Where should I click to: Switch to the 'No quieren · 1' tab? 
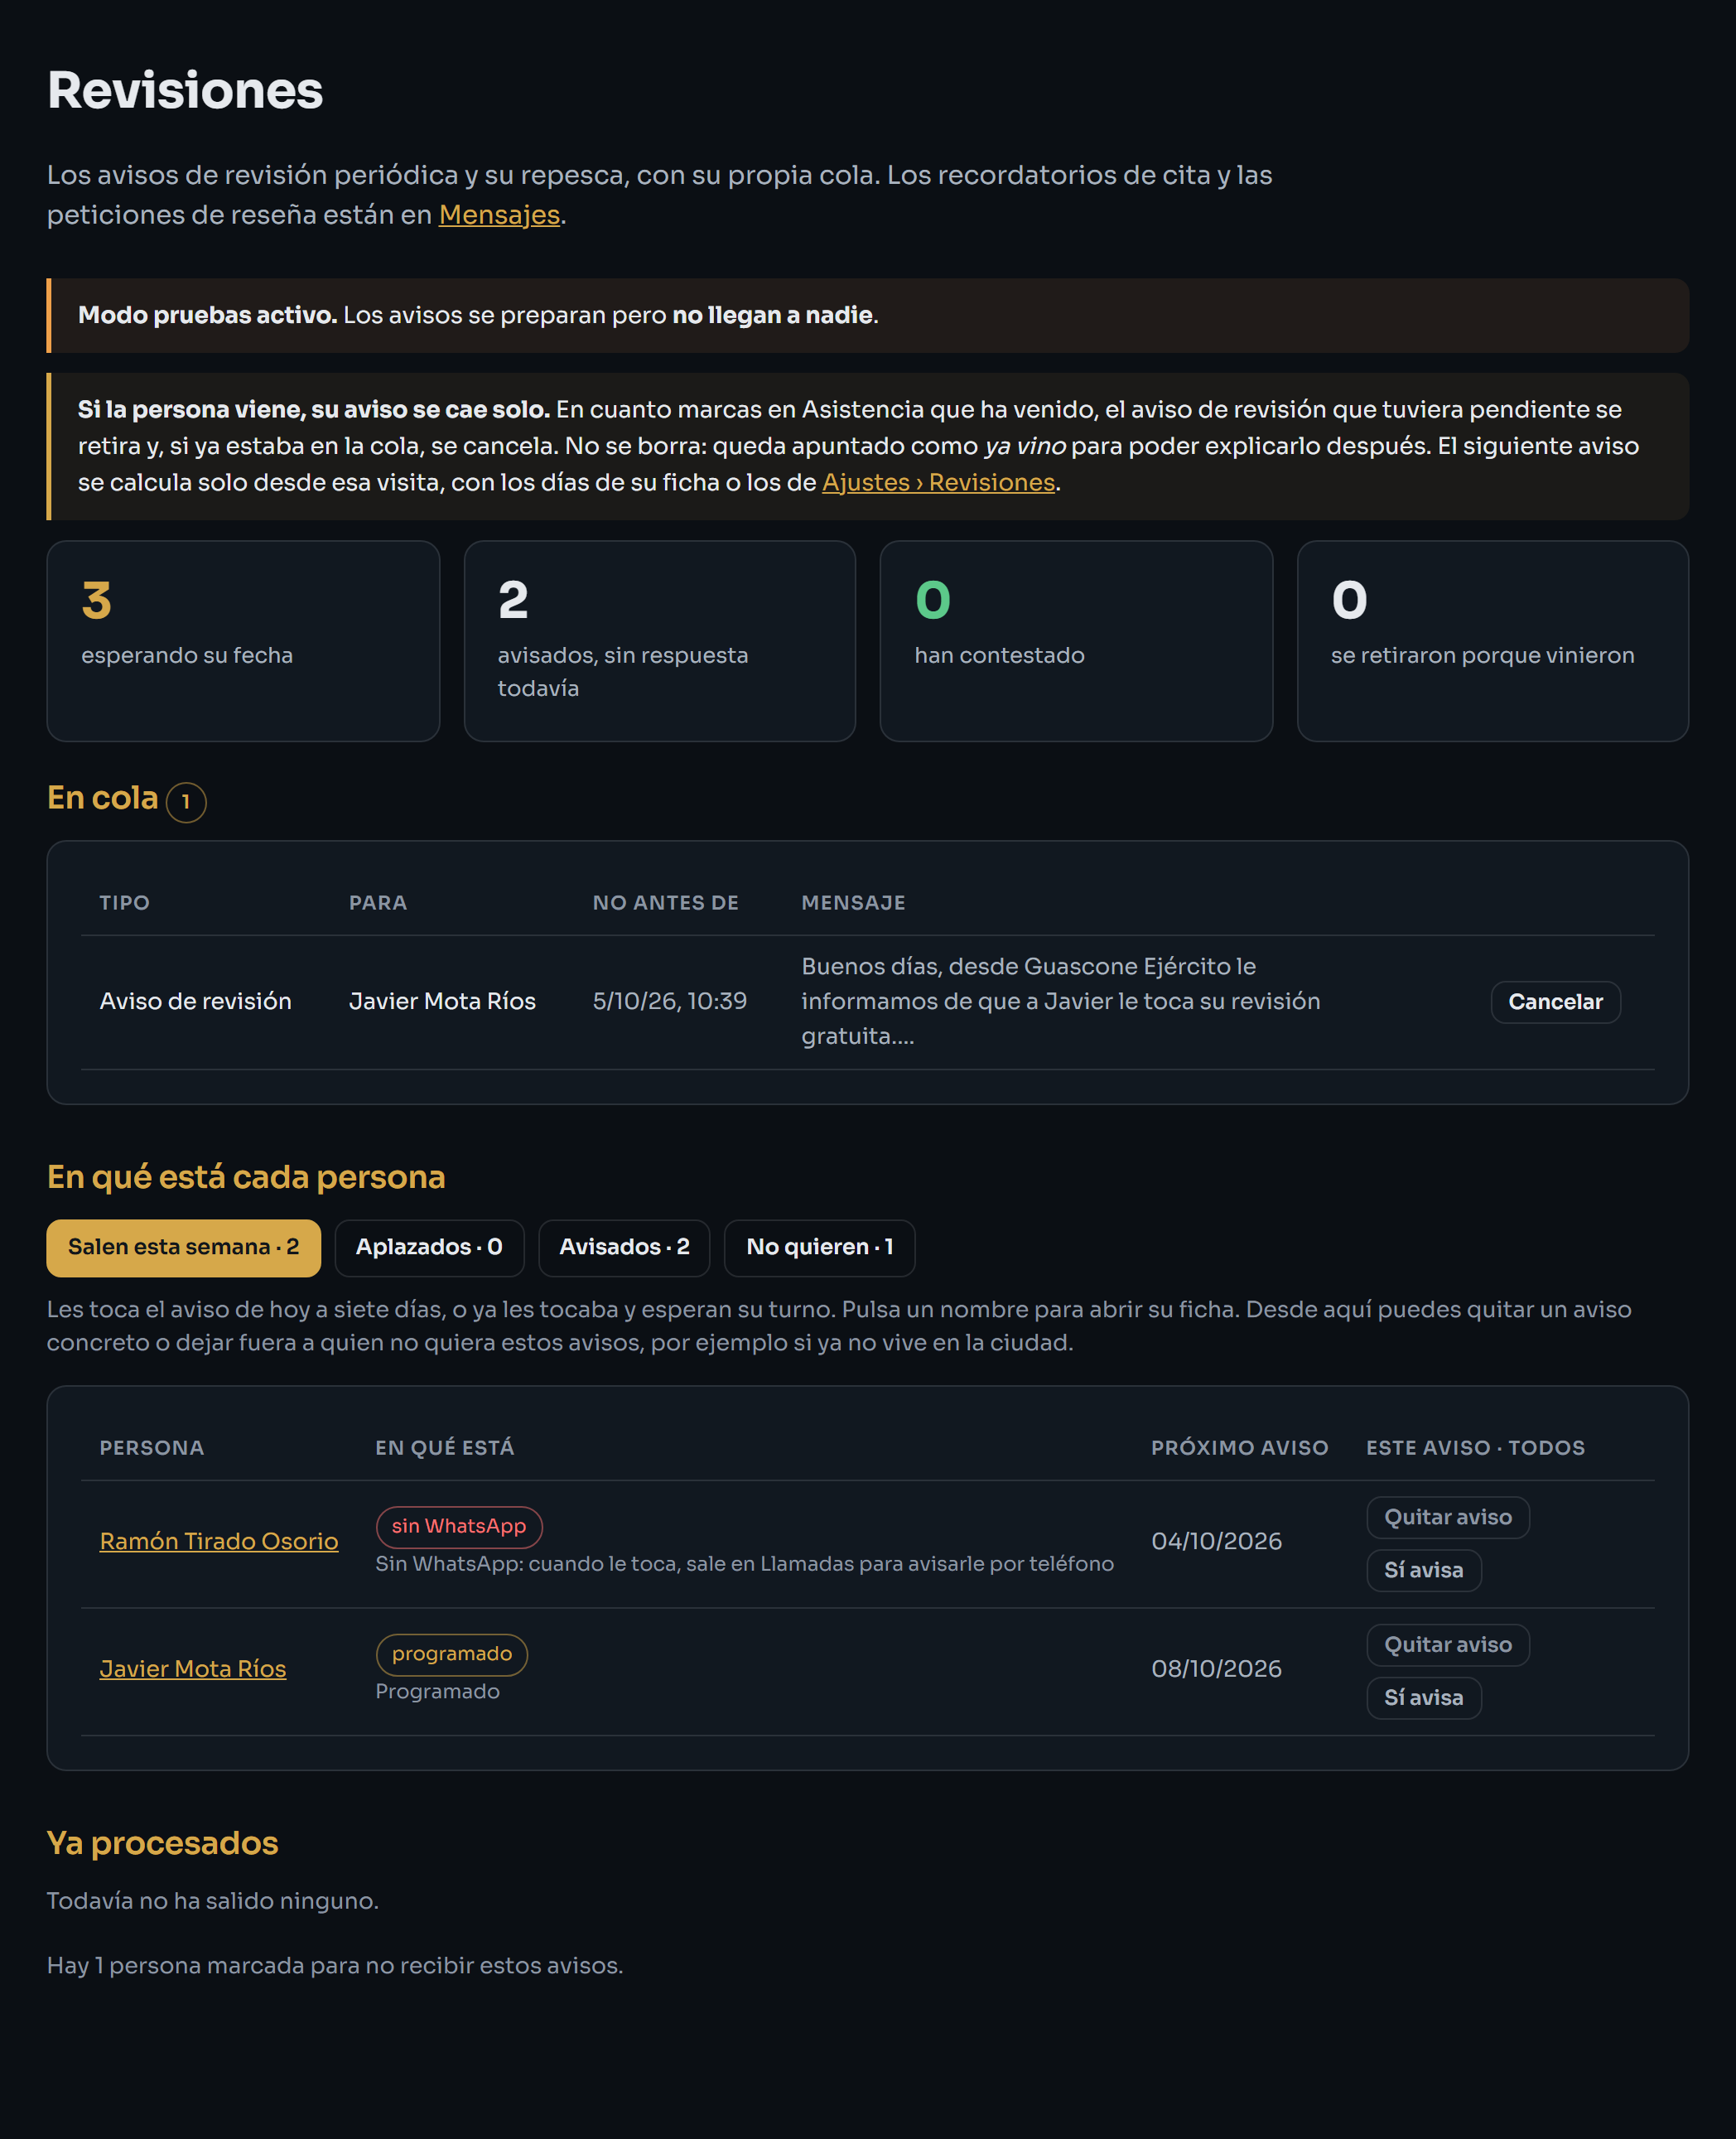[819, 1247]
